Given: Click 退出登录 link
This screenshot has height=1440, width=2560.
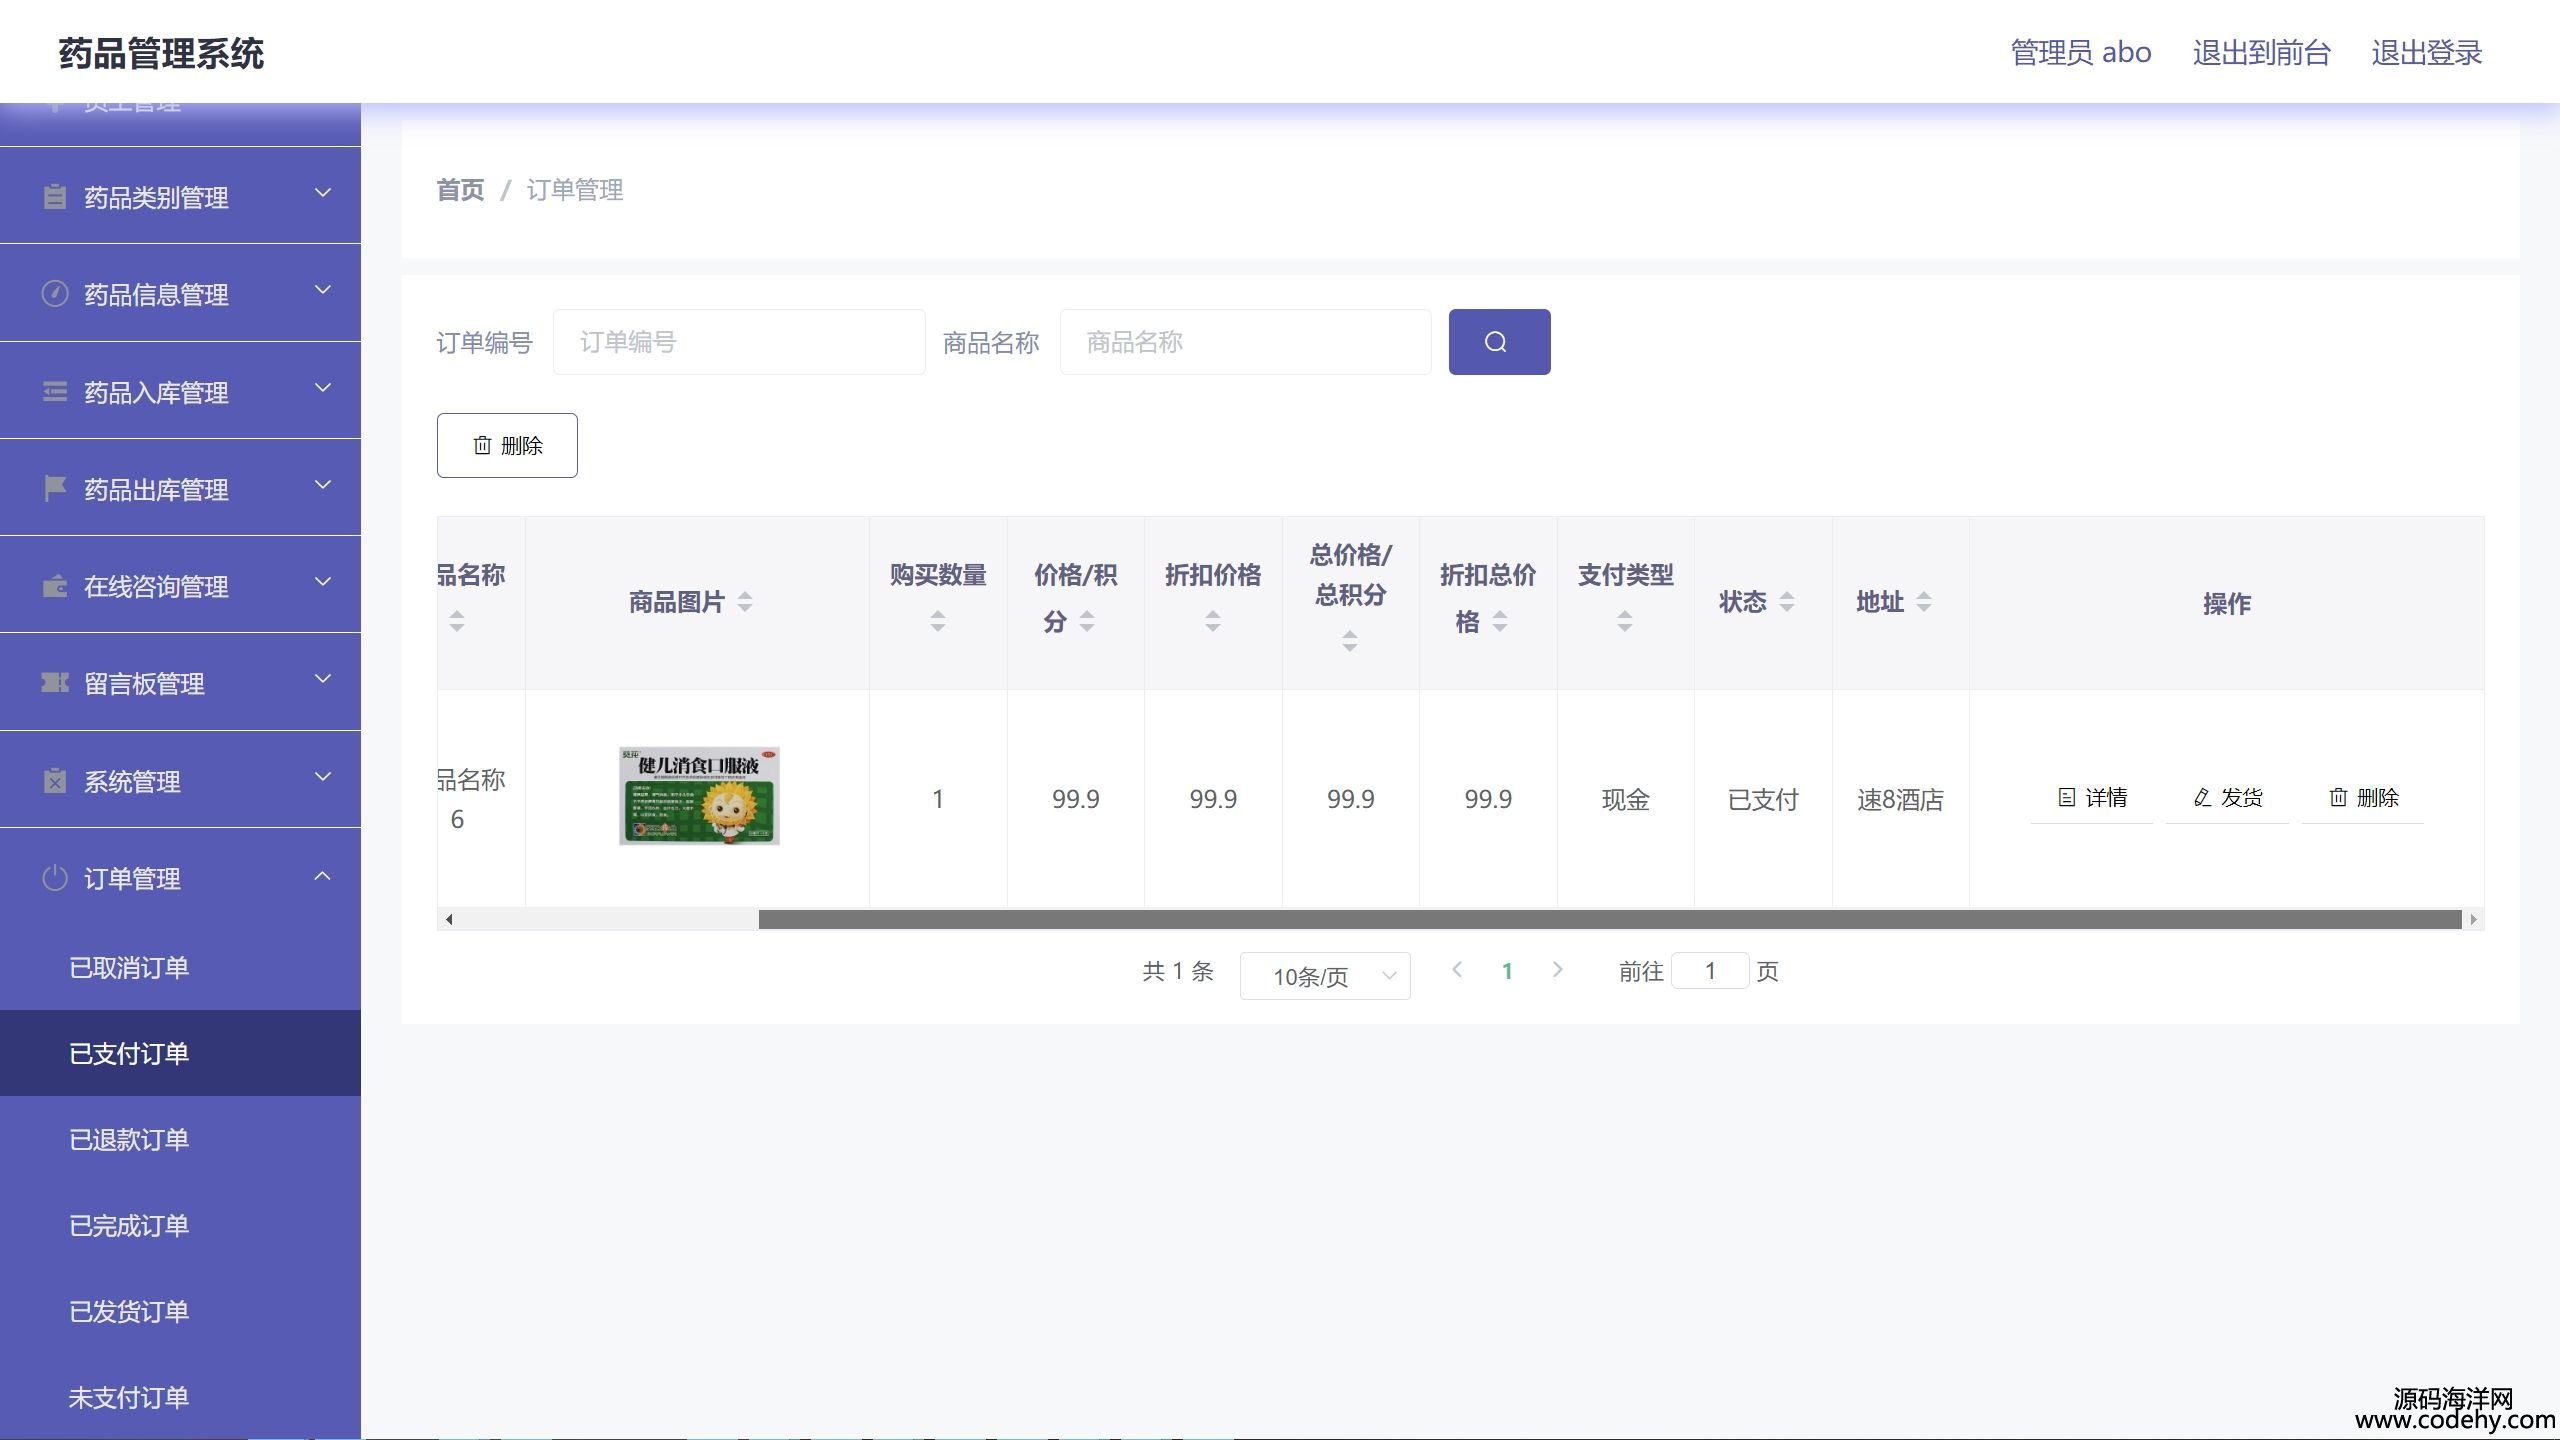Looking at the screenshot, I should click(2427, 53).
